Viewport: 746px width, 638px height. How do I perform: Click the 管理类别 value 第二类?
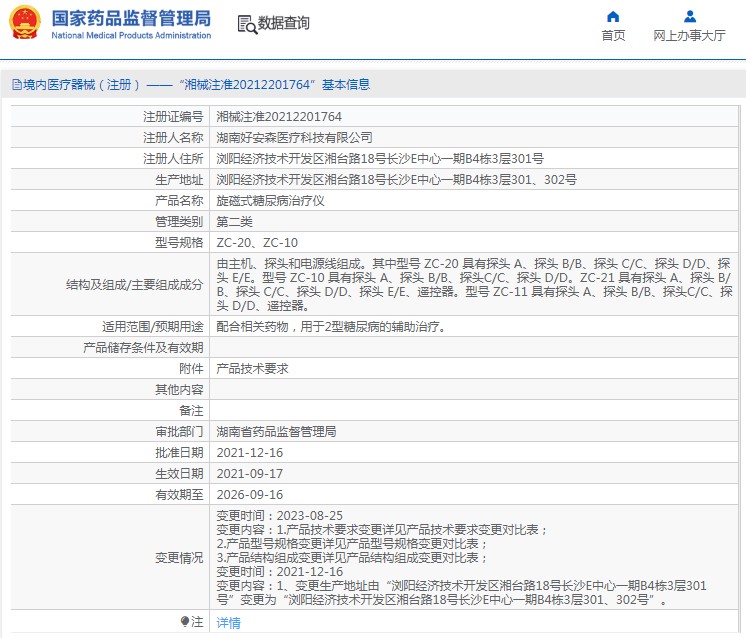pos(235,221)
